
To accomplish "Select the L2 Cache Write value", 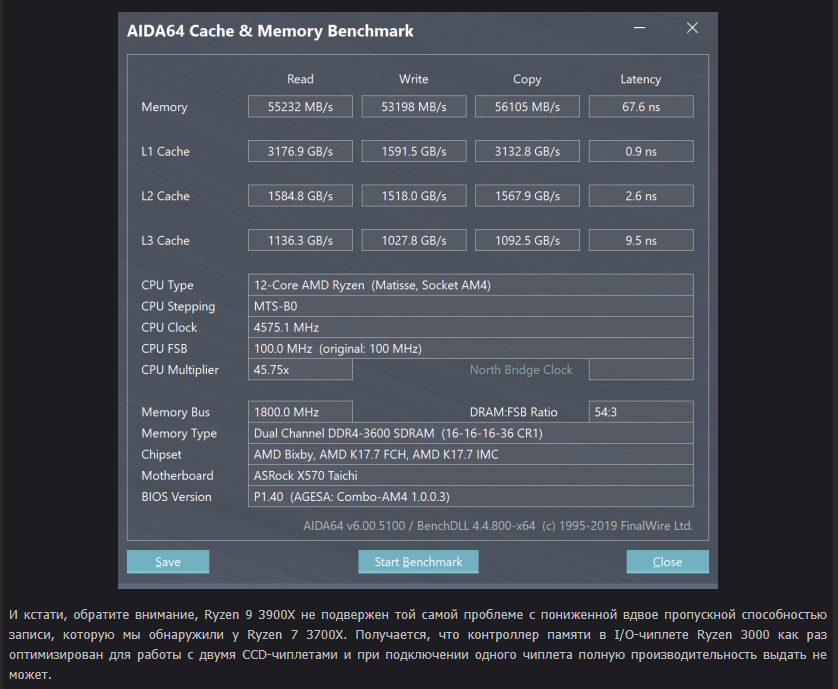I will coord(413,196).
